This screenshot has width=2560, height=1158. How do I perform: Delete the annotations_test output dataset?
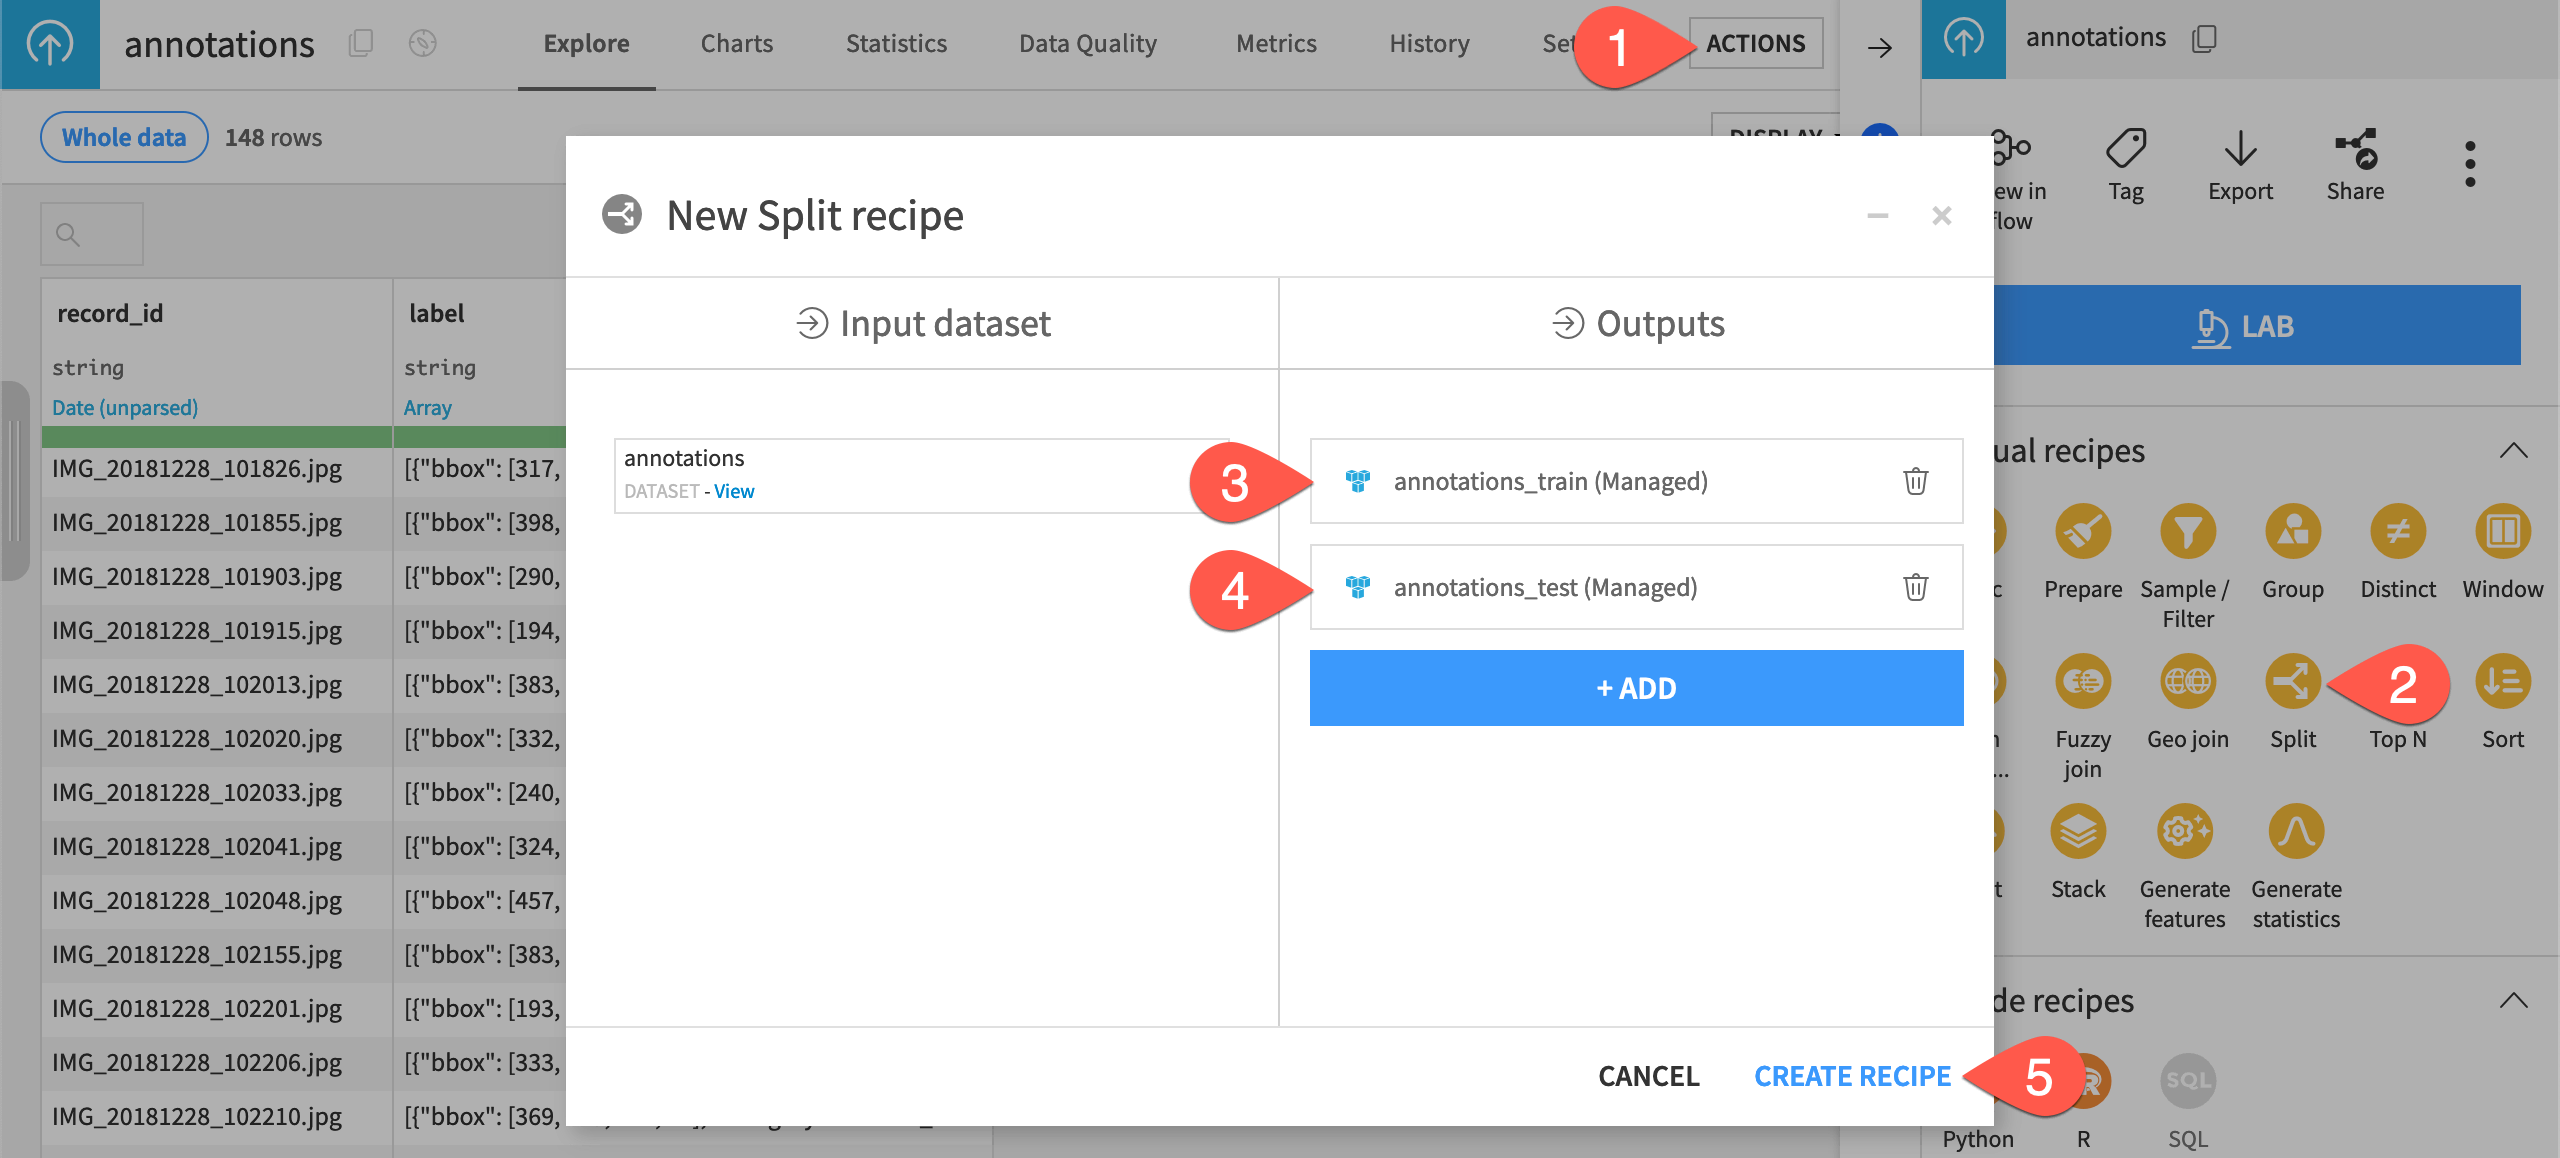click(x=1915, y=587)
